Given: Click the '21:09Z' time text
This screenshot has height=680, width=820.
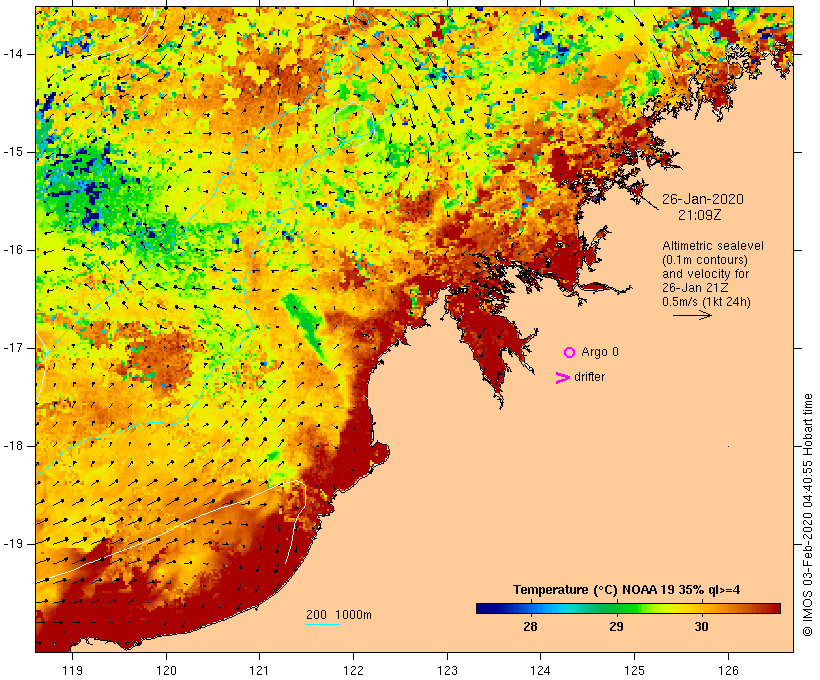Looking at the screenshot, I should click(x=700, y=215).
